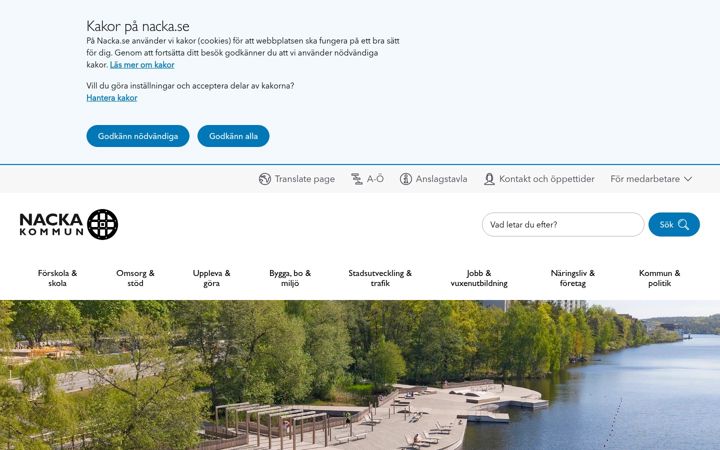Open Kontakt och öppettider link text
This screenshot has width=720, height=450.
tap(546, 179)
